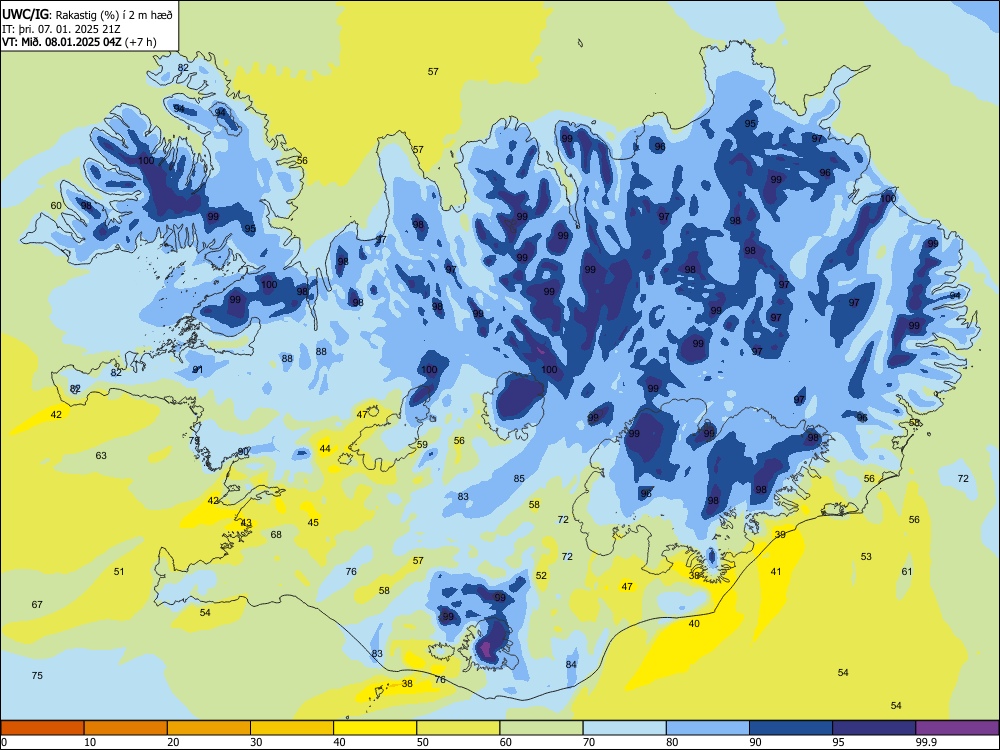Click the map value '44'
Viewport: 1000px width, 750px height.
click(325, 449)
